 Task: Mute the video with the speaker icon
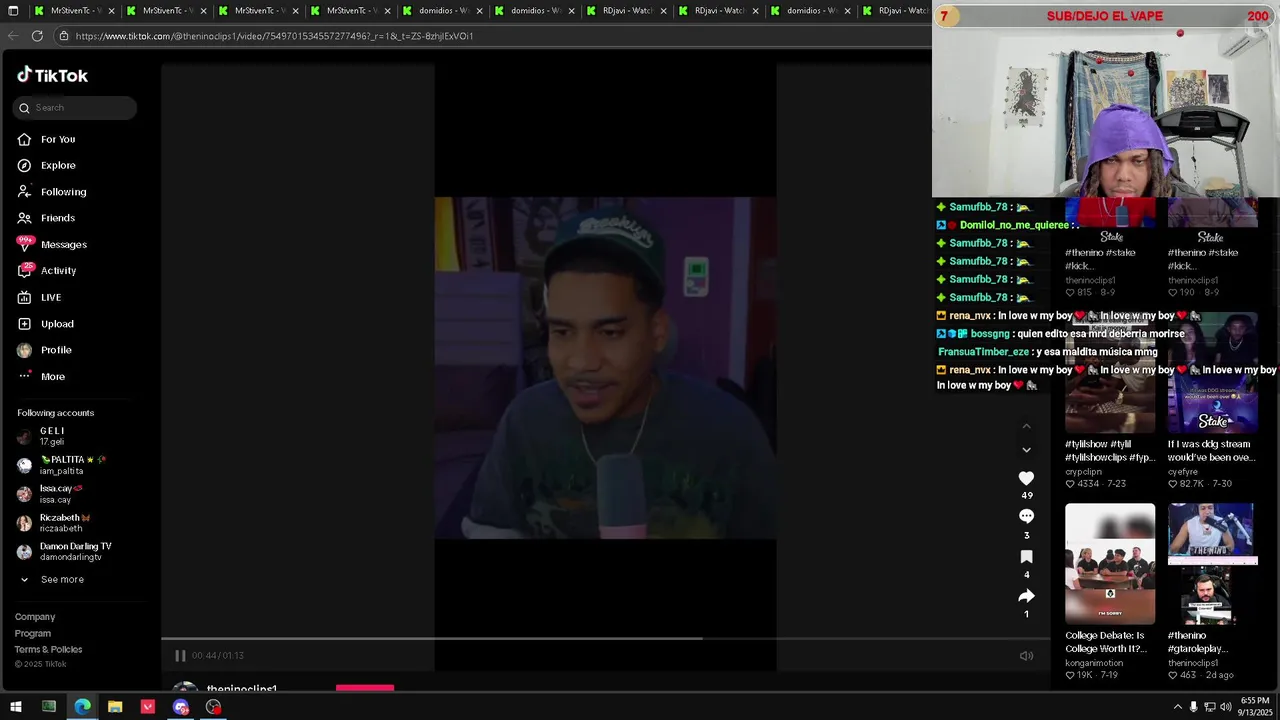point(1026,656)
